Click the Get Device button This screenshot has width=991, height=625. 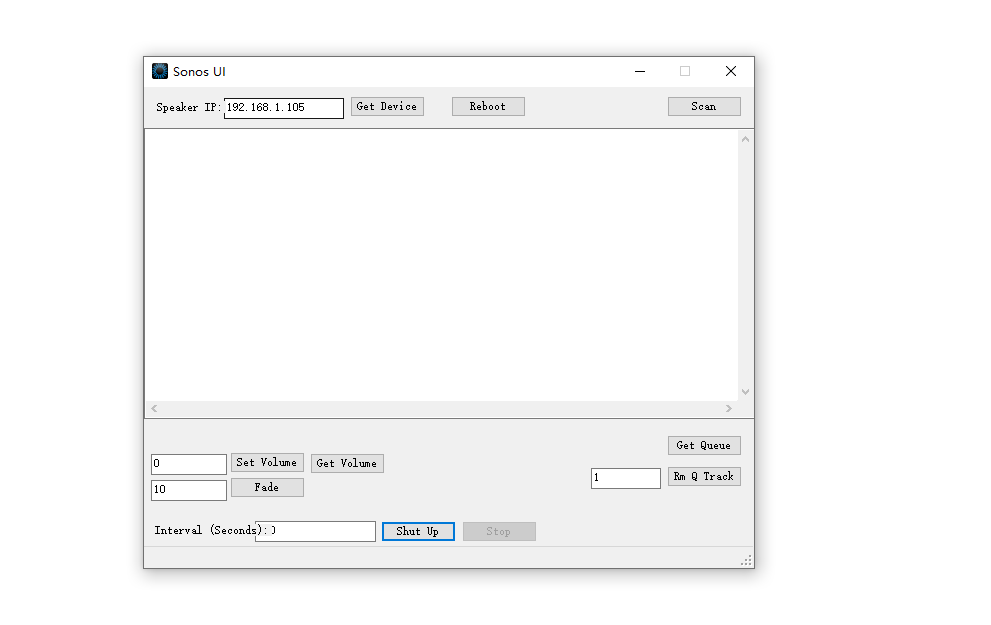(387, 106)
